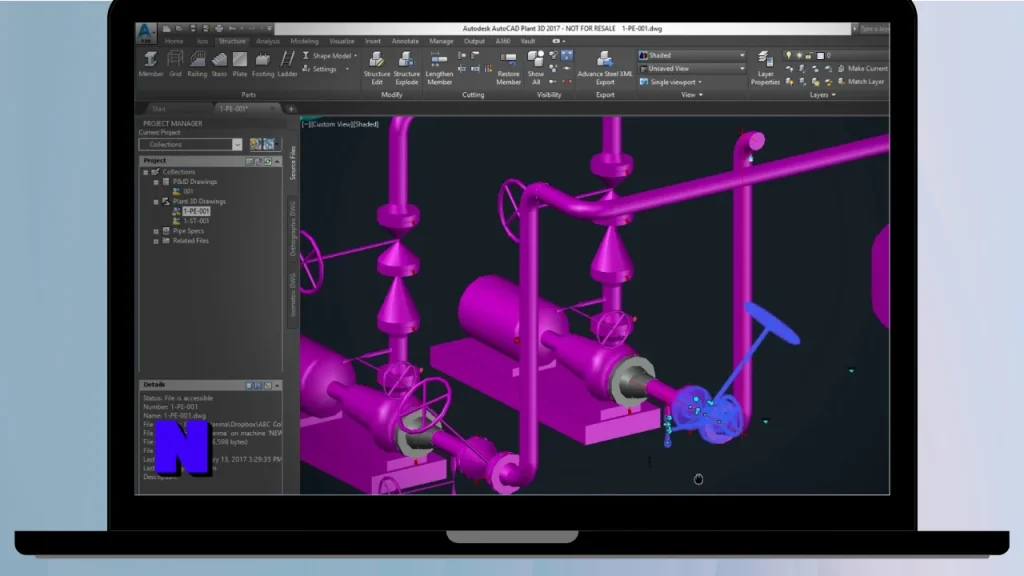Open the Shaded visual style dropdown

point(692,56)
